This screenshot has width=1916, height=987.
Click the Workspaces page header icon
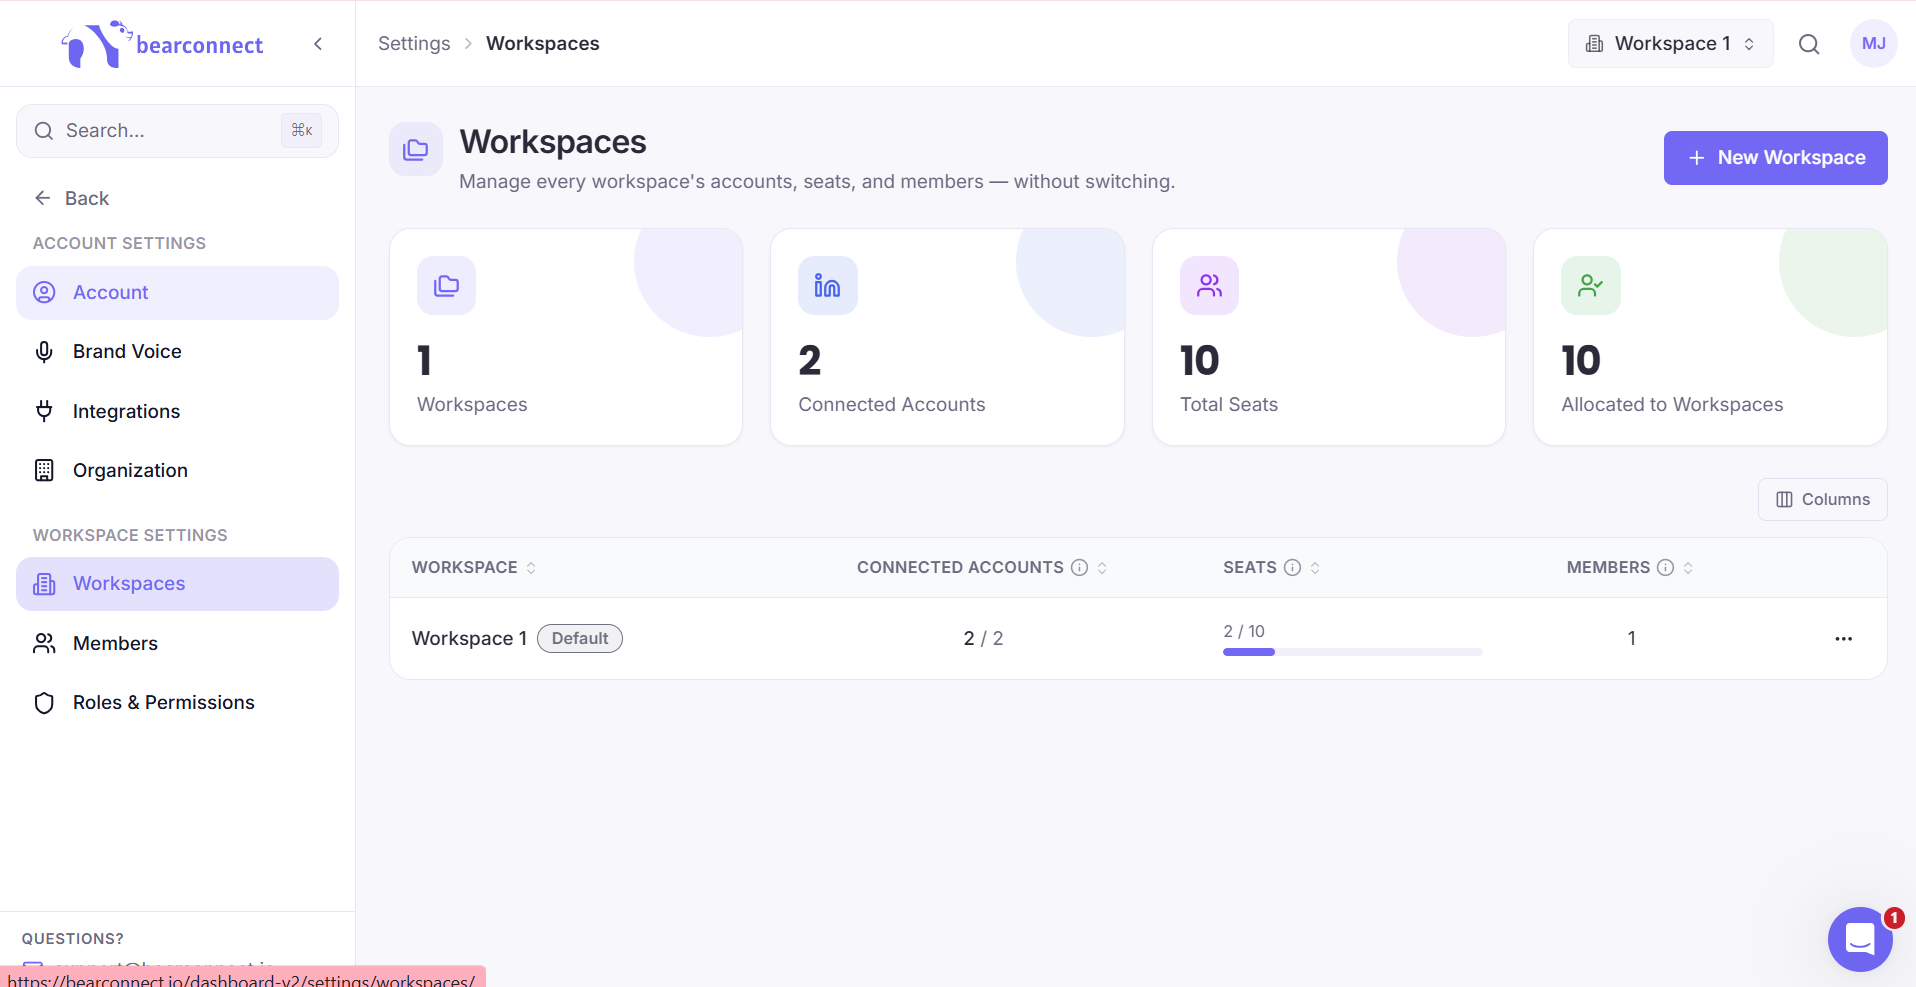tap(416, 149)
